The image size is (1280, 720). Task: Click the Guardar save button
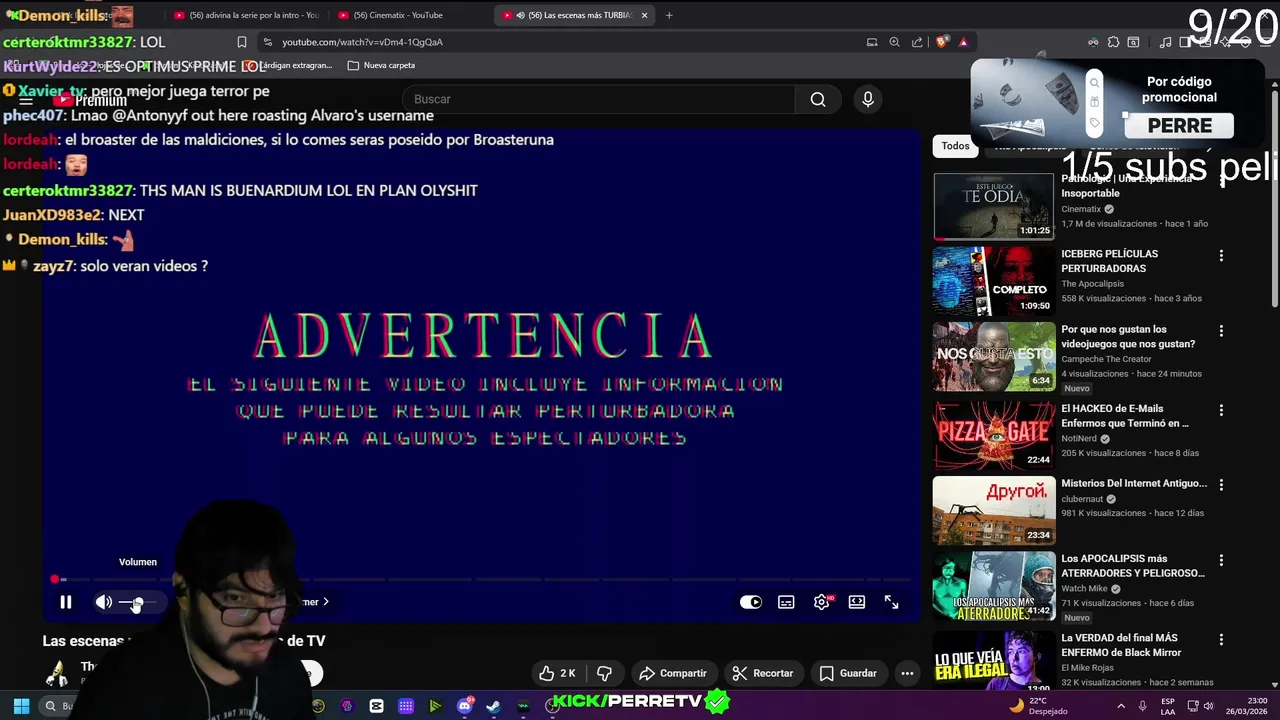click(x=848, y=673)
